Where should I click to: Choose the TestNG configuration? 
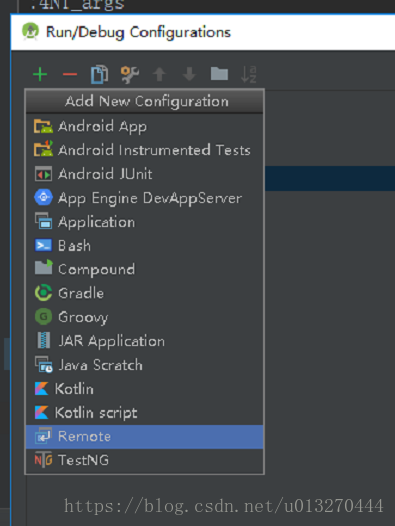coord(145,460)
